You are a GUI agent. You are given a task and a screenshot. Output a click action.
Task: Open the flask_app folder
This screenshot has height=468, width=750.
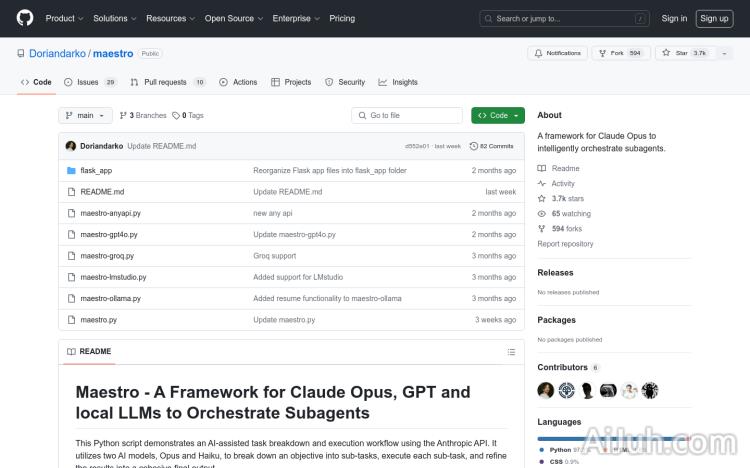96,171
